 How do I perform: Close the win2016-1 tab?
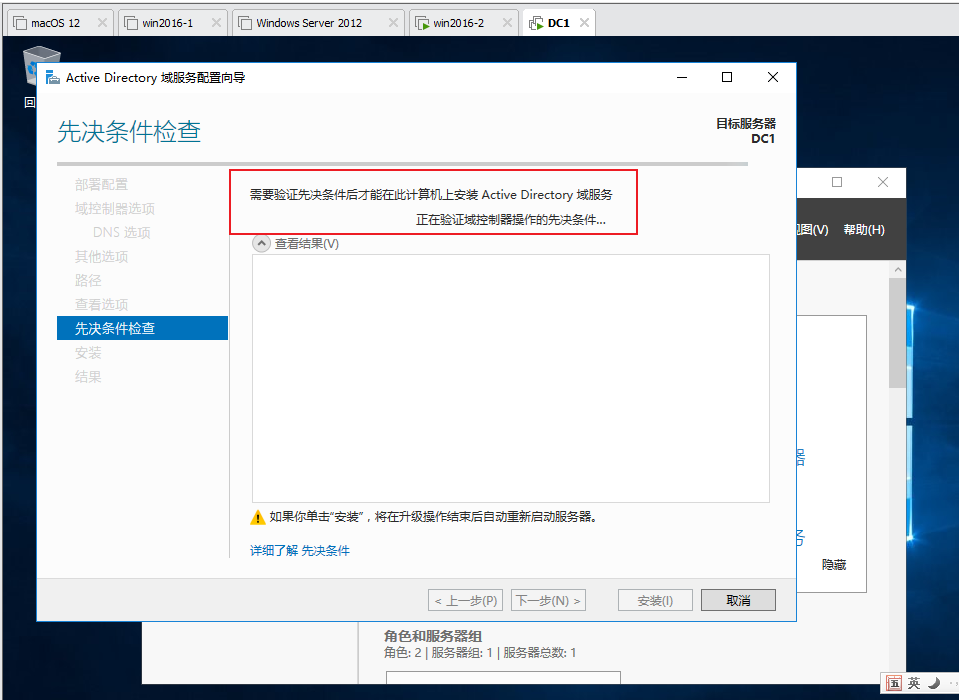coord(216,23)
